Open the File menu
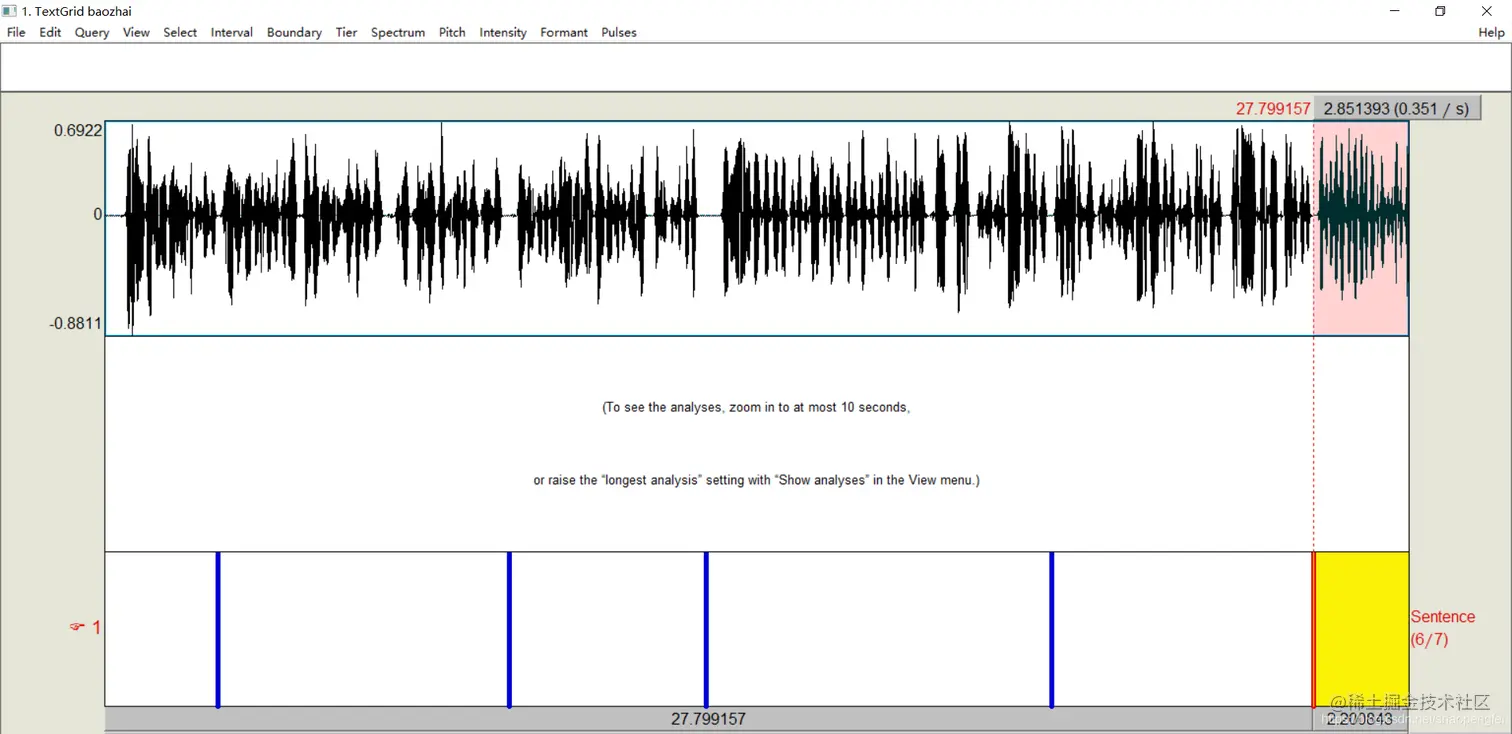This screenshot has height=734, width=1512. click(x=16, y=32)
